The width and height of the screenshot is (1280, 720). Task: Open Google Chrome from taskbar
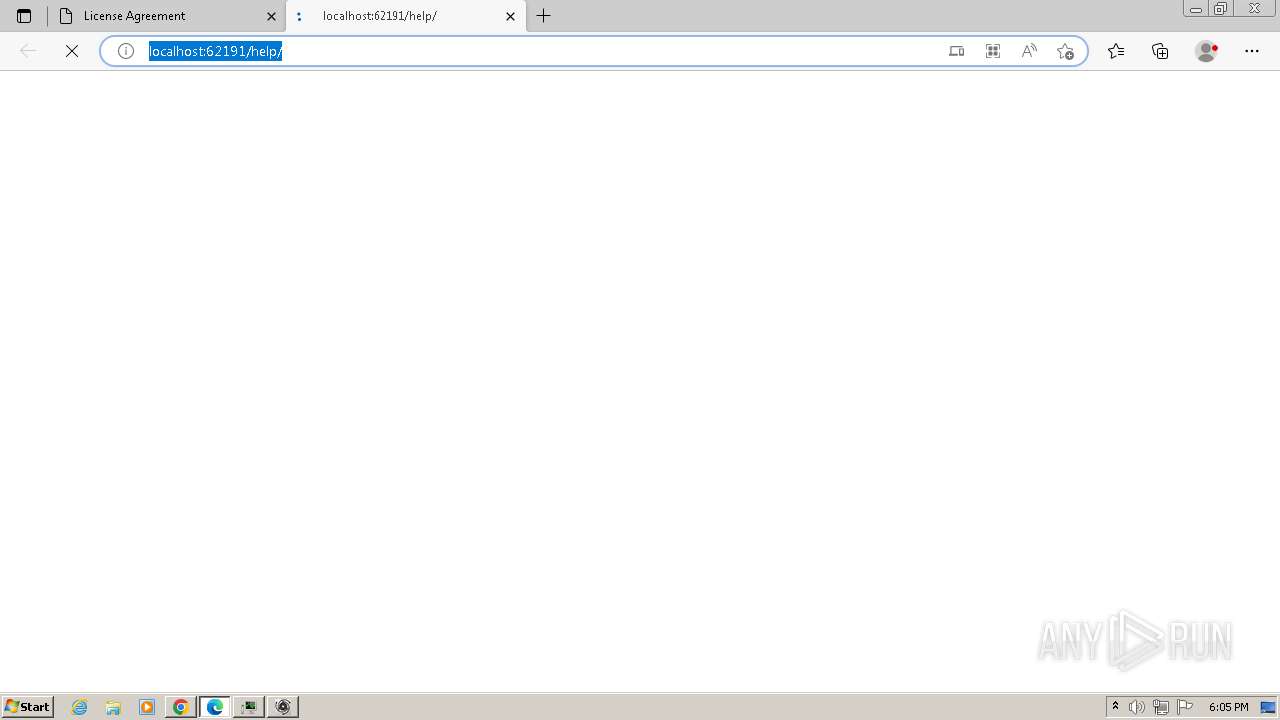[x=181, y=707]
